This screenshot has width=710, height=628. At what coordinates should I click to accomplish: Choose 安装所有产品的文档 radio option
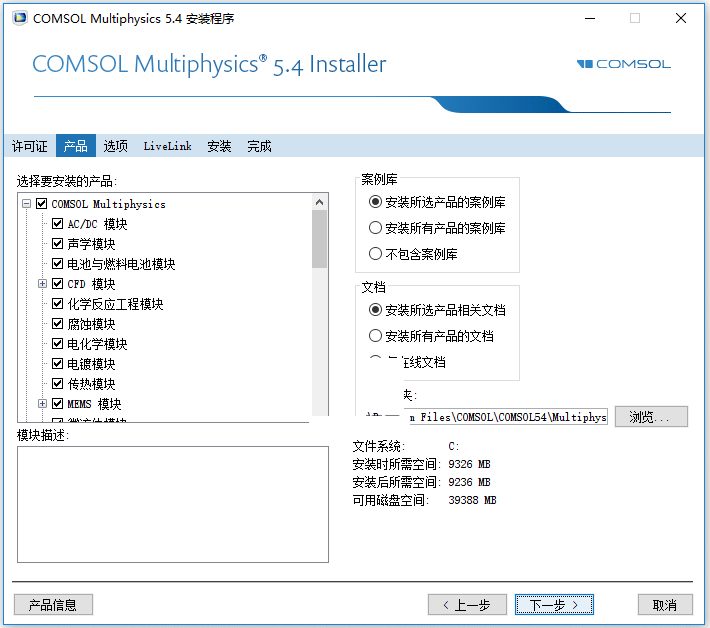point(375,336)
